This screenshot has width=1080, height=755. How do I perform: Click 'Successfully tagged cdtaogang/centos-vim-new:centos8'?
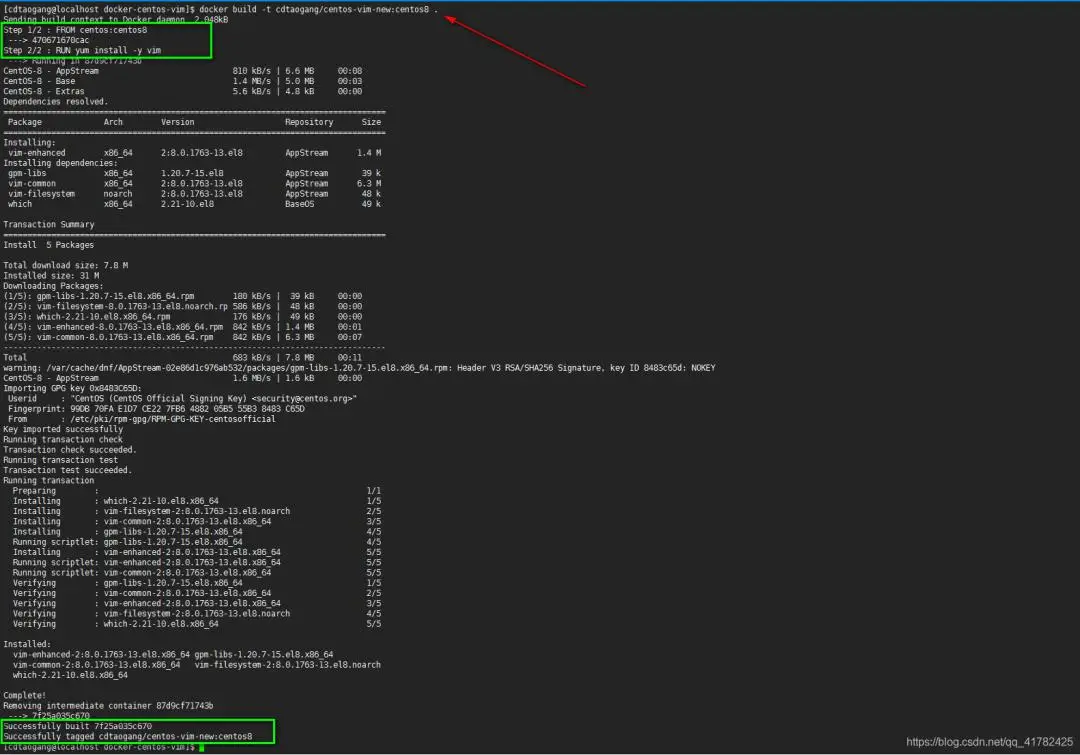127,737
